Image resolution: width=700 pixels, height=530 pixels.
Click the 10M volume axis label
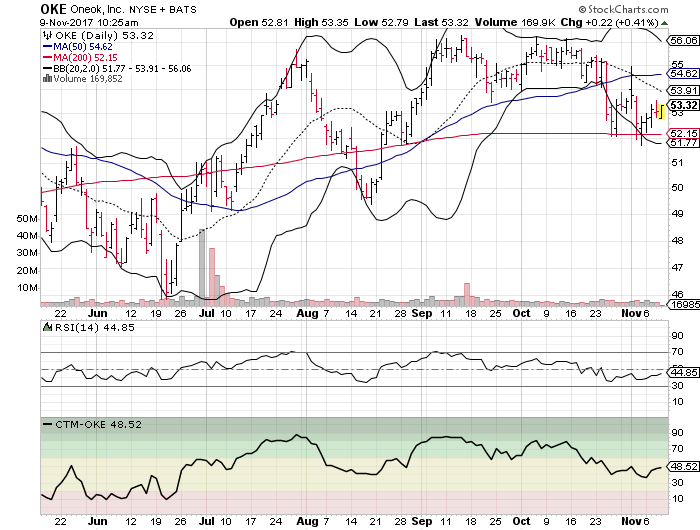(27, 288)
